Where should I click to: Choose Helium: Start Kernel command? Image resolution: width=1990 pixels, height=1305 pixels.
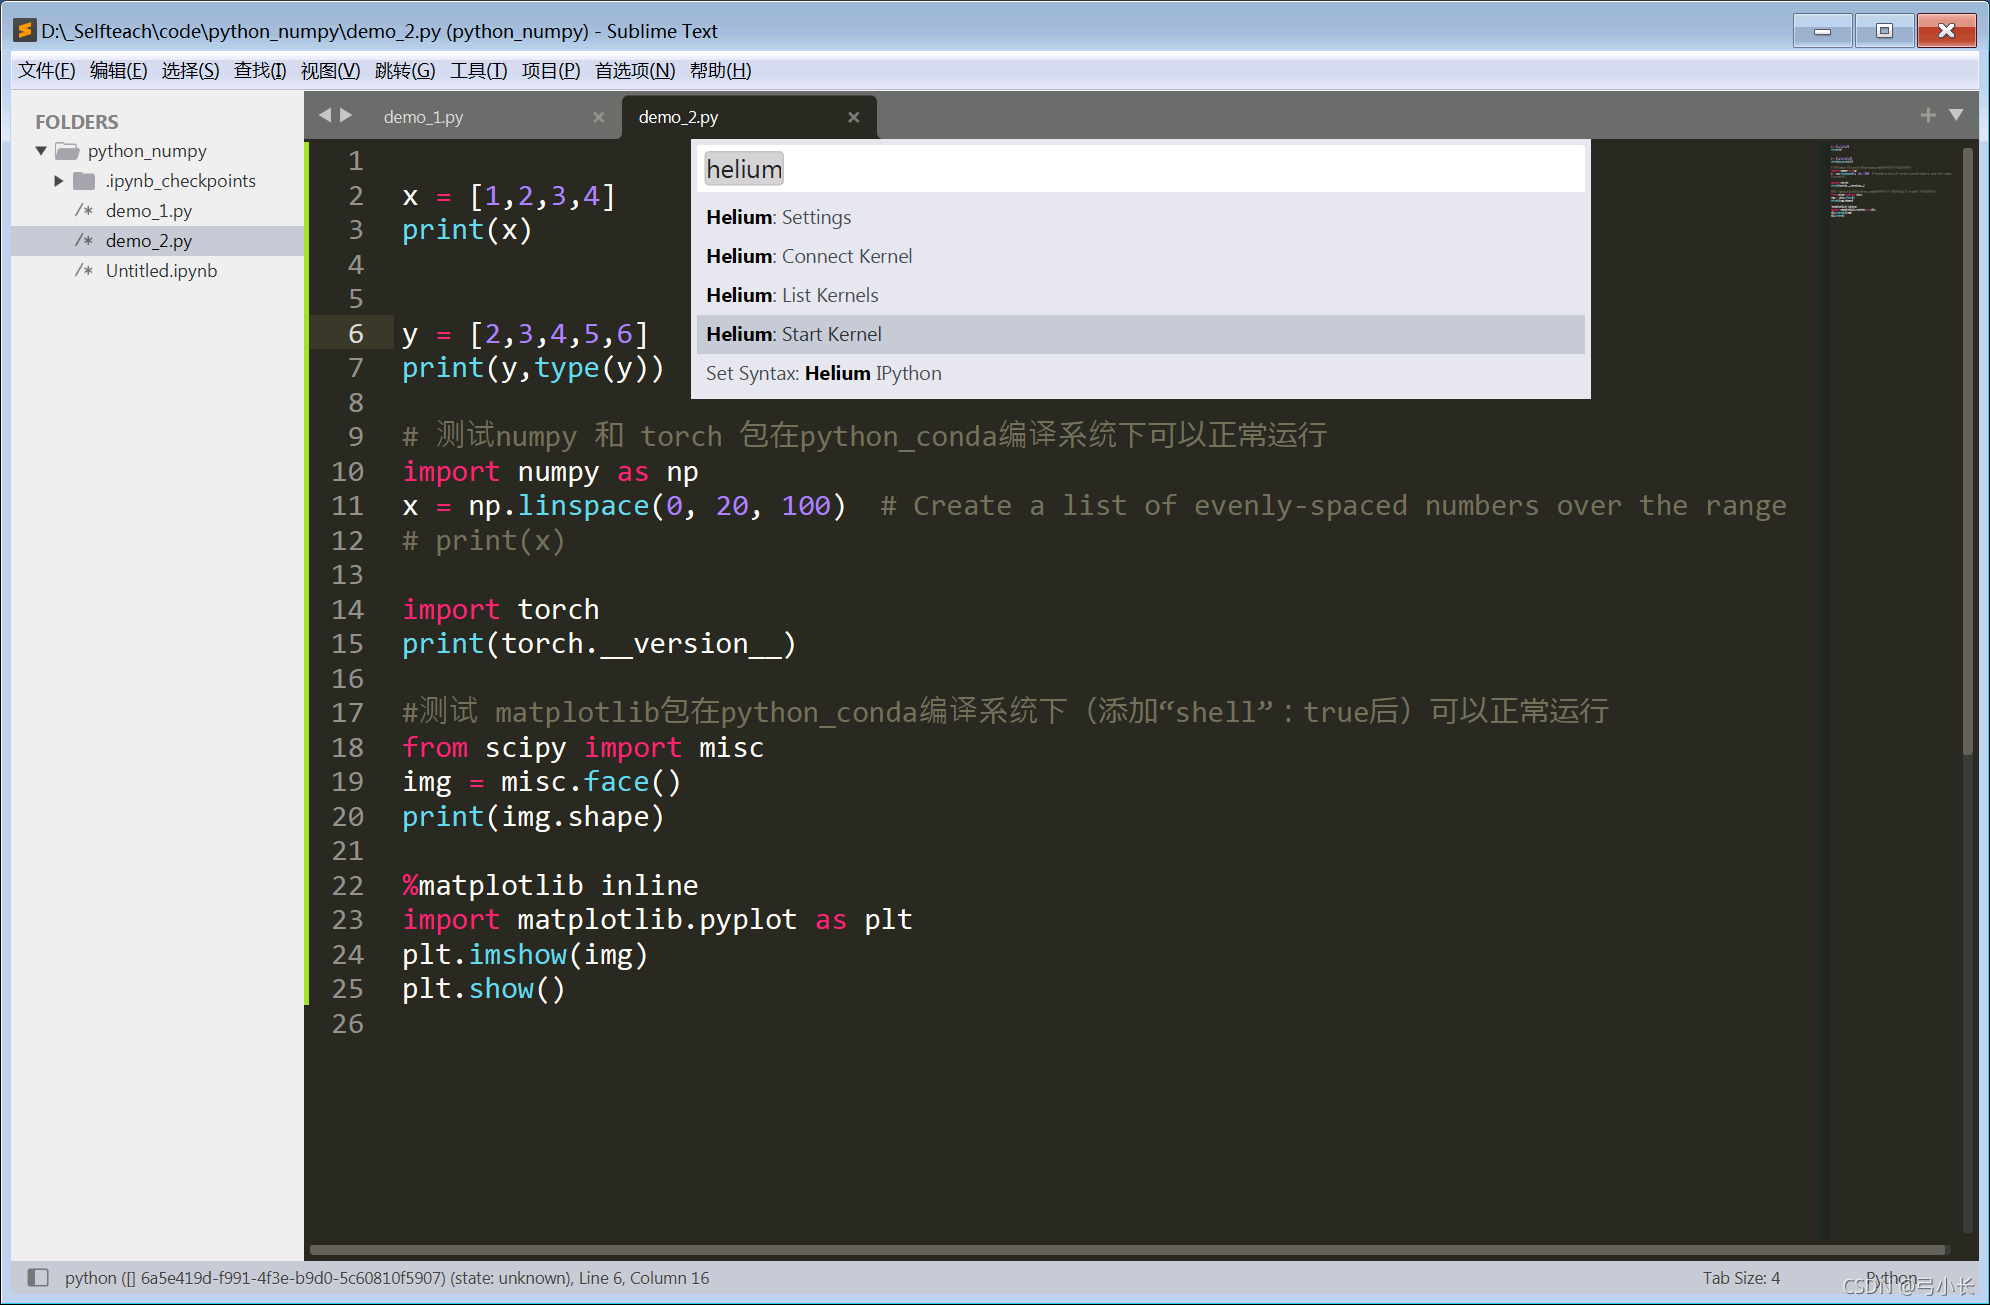(x=1141, y=334)
